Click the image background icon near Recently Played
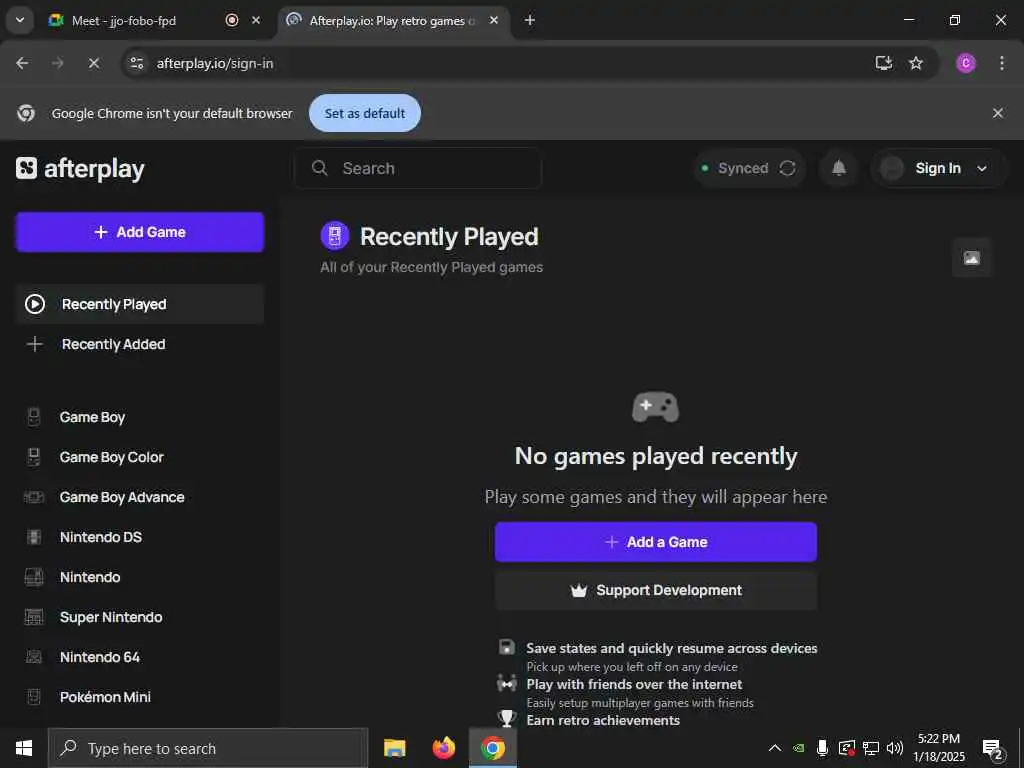This screenshot has width=1024, height=768. (x=972, y=258)
